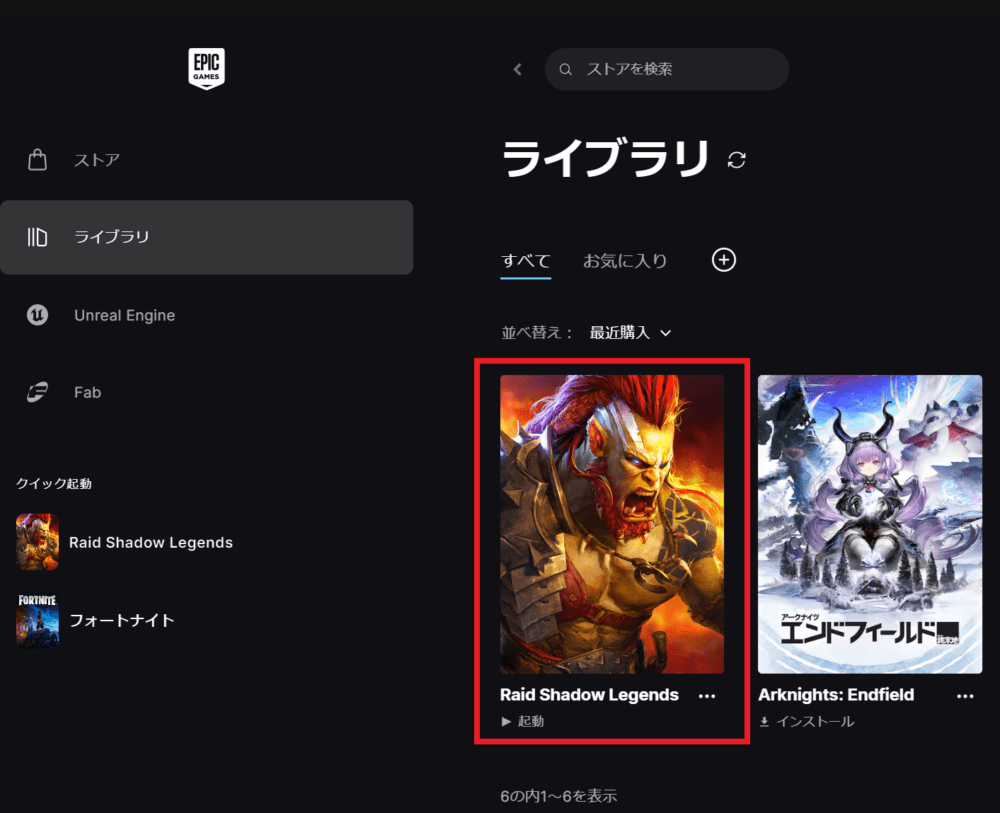Image resolution: width=1000 pixels, height=813 pixels.
Task: Focus the ストアを検索 search field
Action: (666, 69)
